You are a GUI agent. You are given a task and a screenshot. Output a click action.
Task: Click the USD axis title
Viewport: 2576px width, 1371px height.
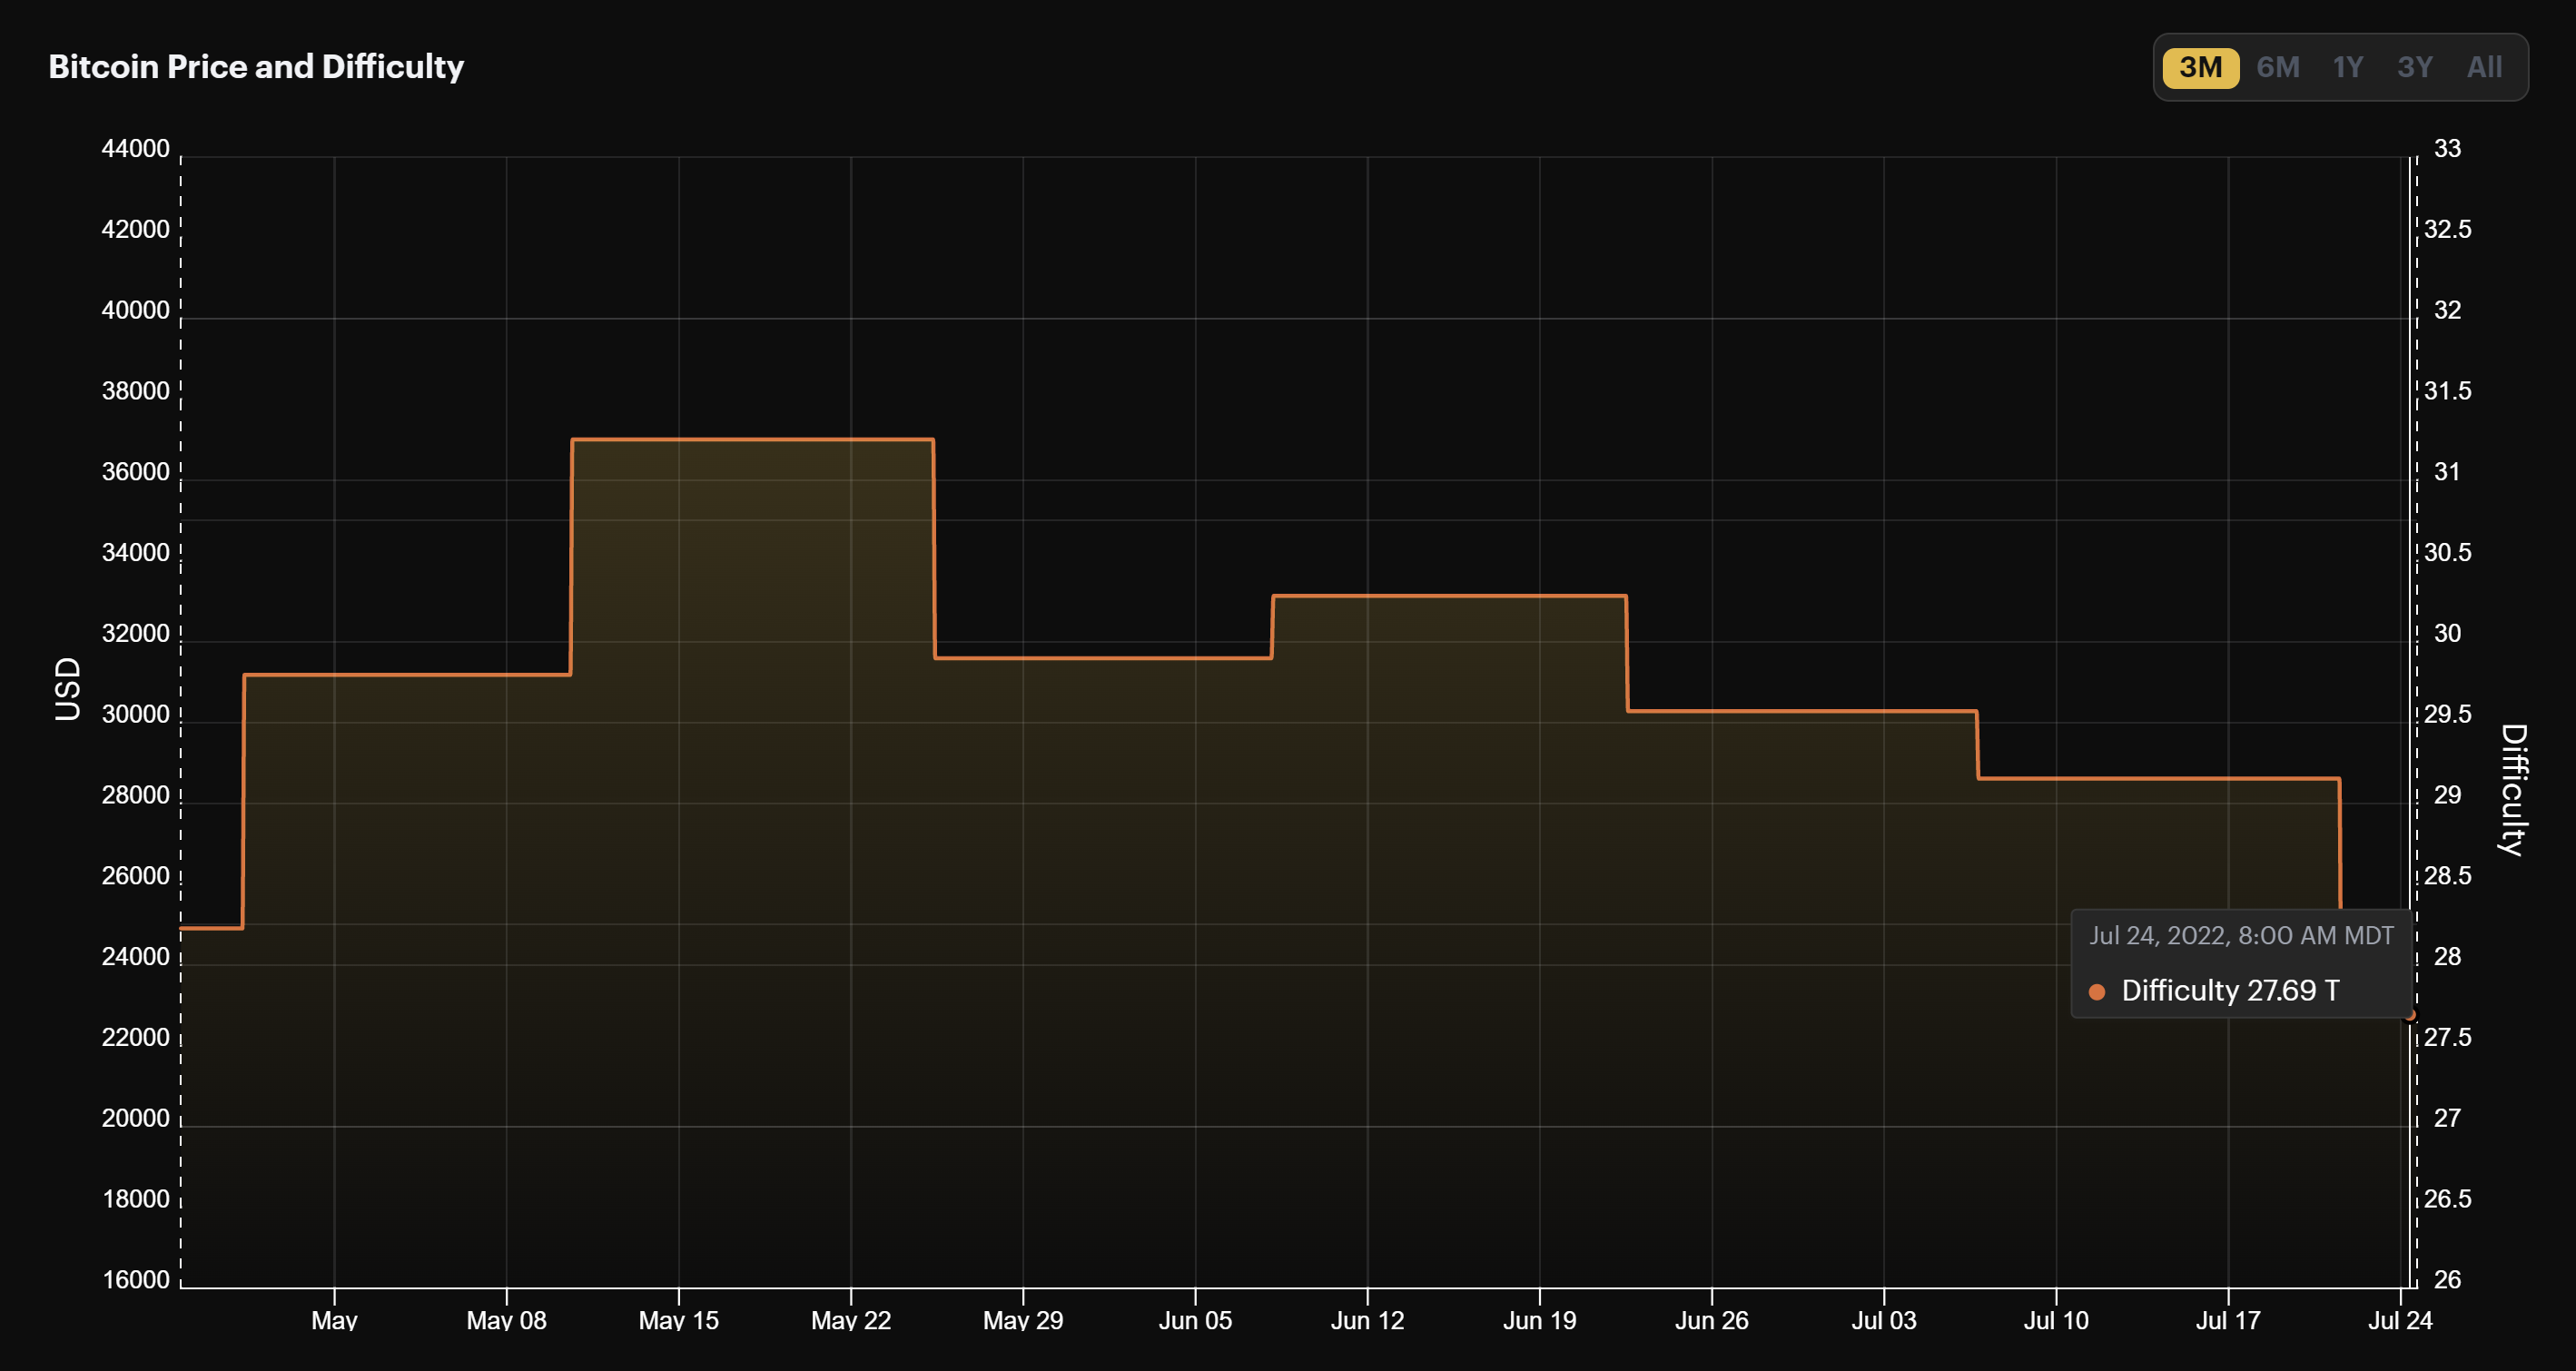click(67, 688)
